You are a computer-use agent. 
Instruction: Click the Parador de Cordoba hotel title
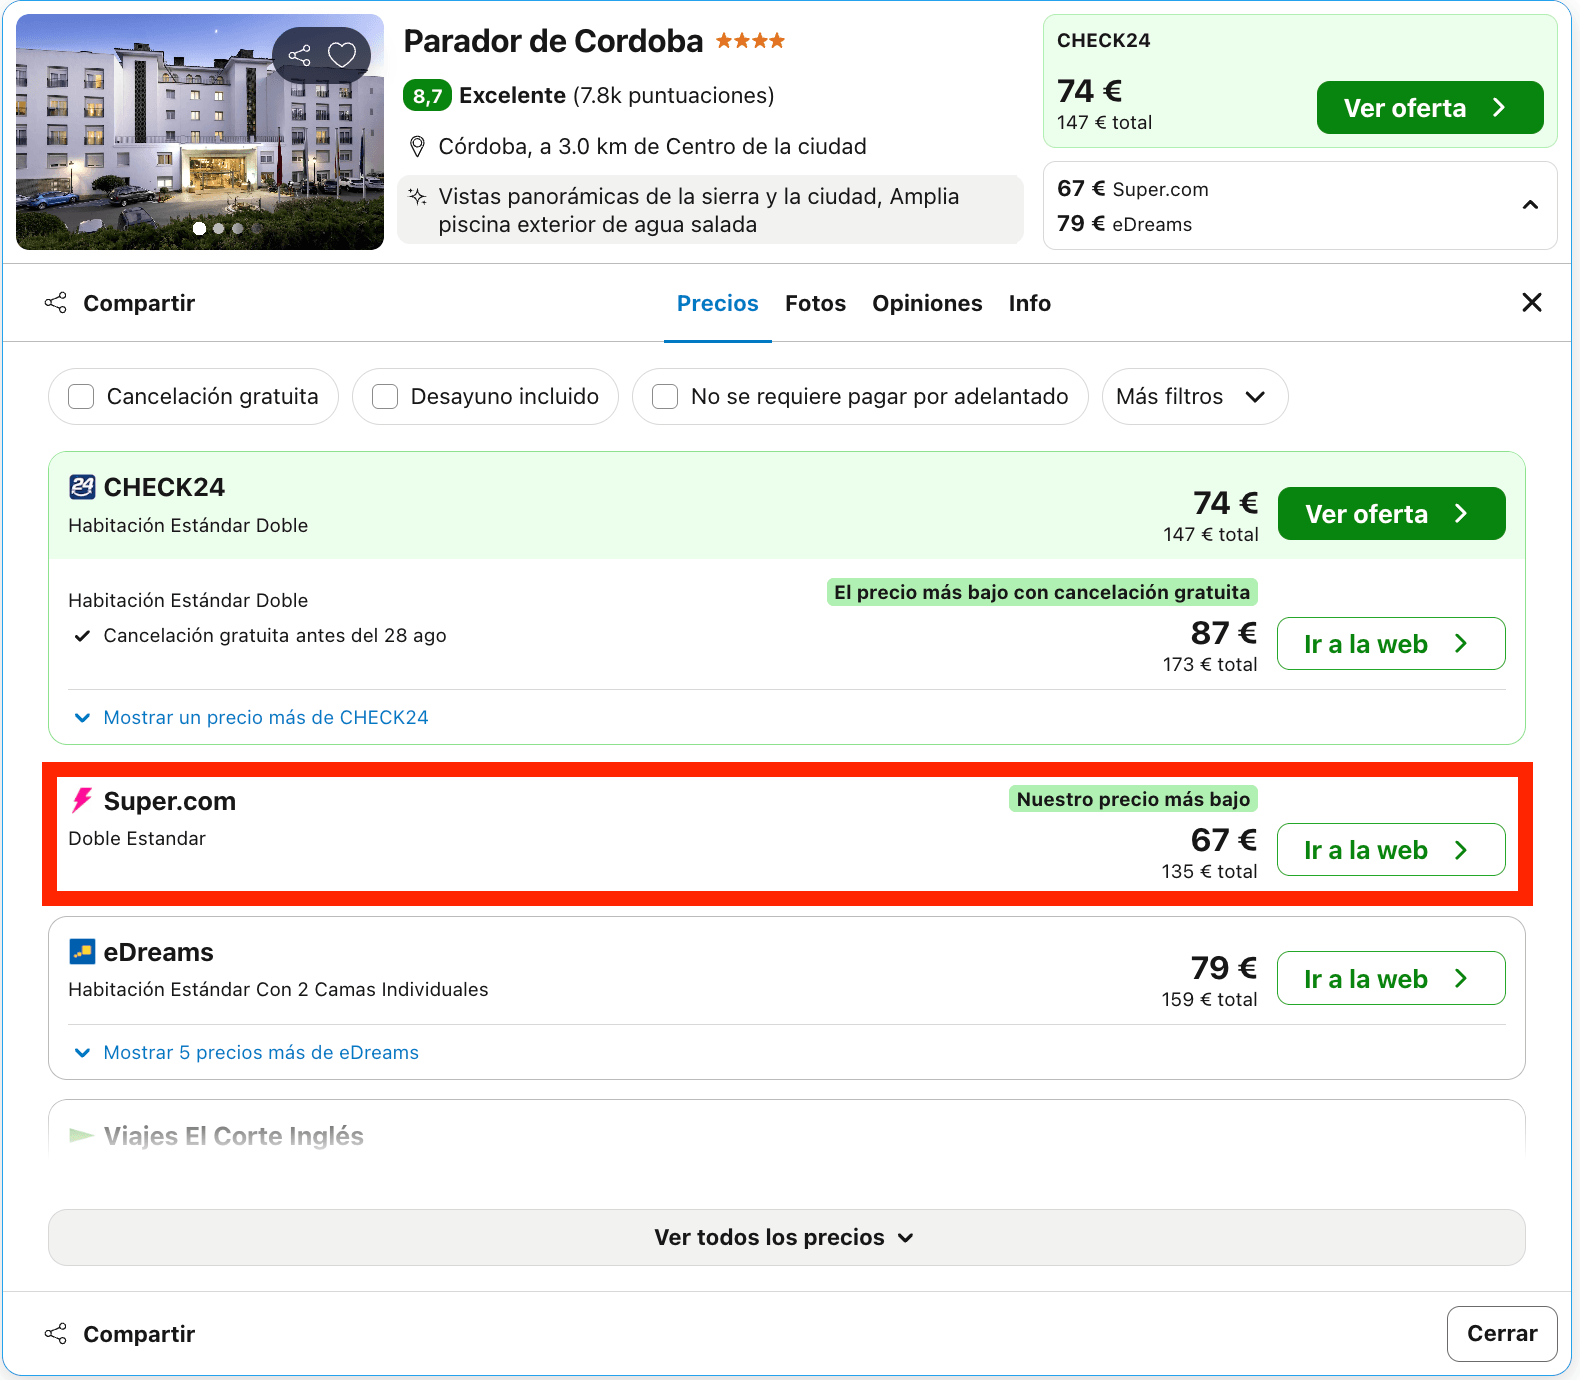pyautogui.click(x=553, y=41)
